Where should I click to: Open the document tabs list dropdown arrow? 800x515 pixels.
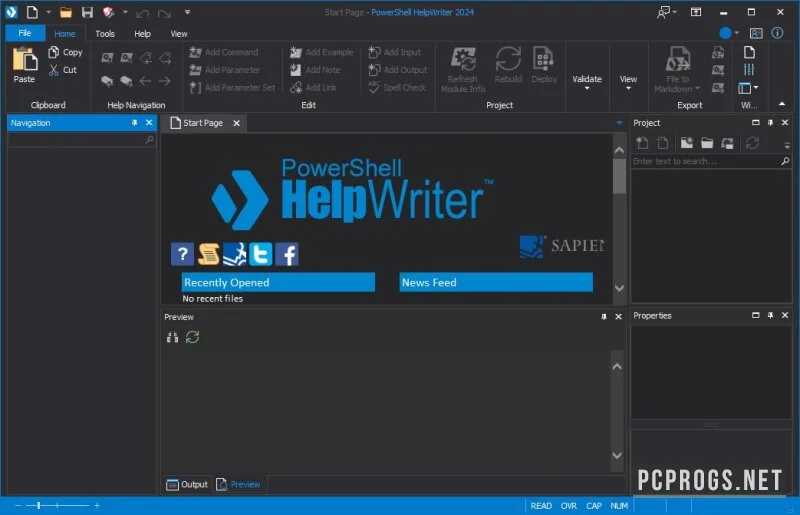[x=619, y=123]
